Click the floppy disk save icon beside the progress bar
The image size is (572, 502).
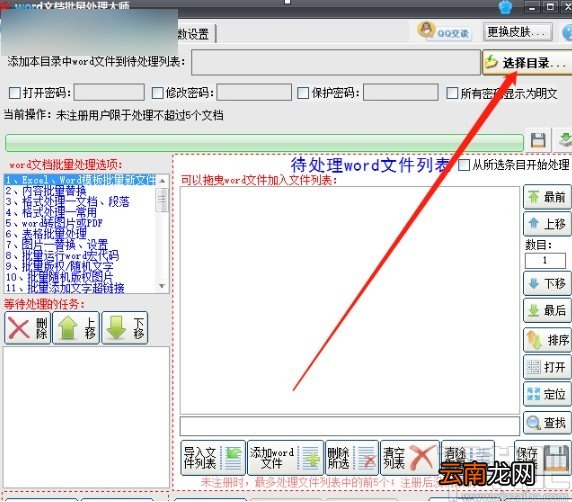point(538,140)
